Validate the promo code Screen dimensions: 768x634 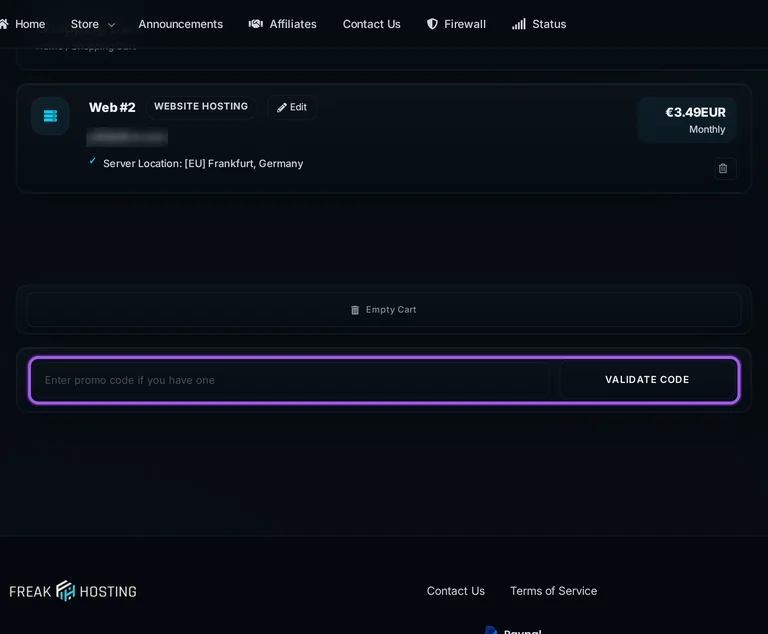647,380
